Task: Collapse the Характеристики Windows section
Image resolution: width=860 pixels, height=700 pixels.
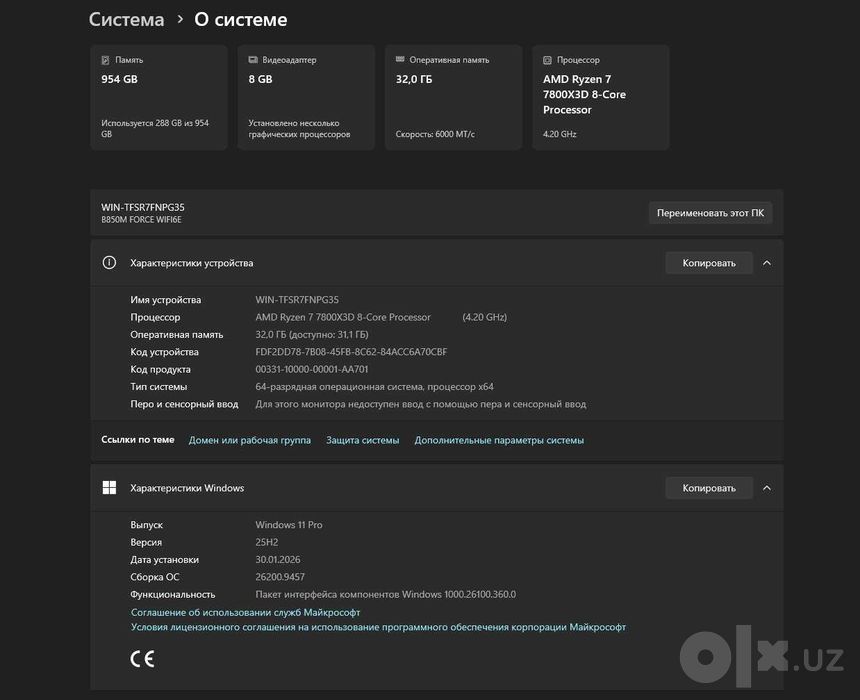Action: coord(767,488)
